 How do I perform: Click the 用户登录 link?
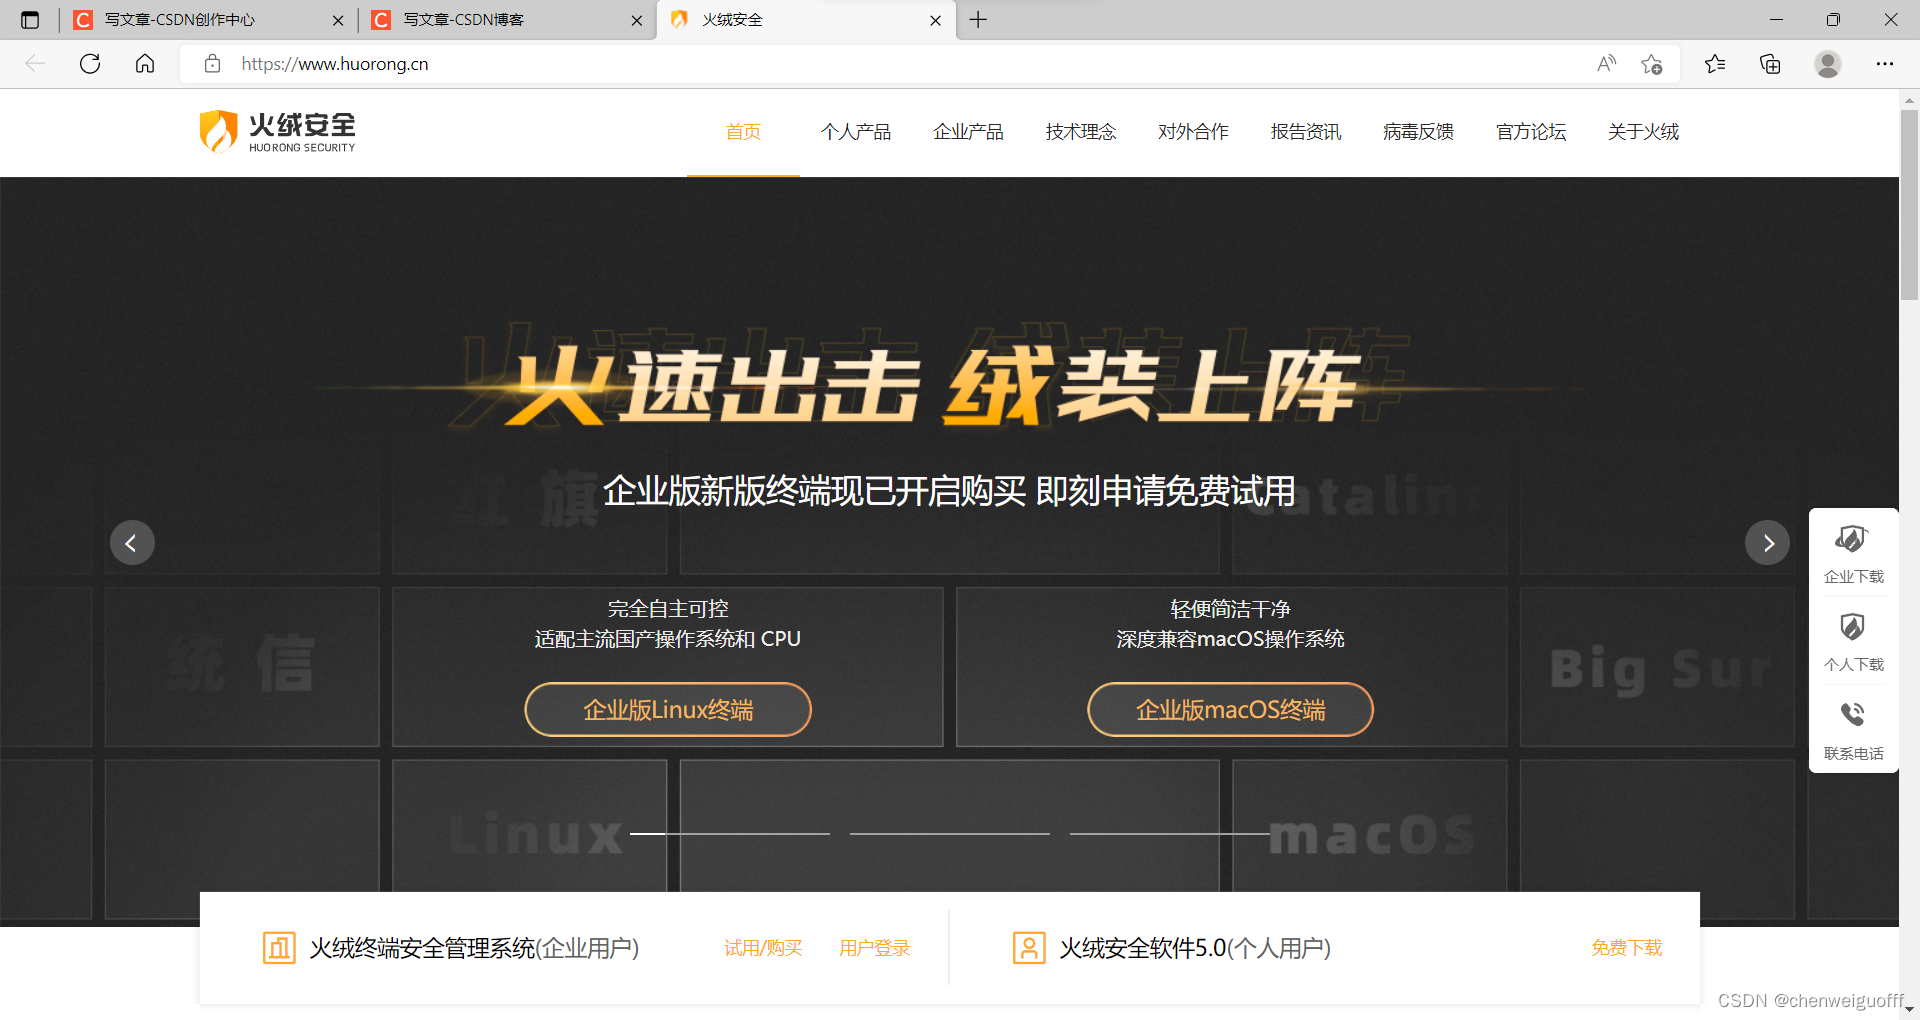pyautogui.click(x=874, y=948)
